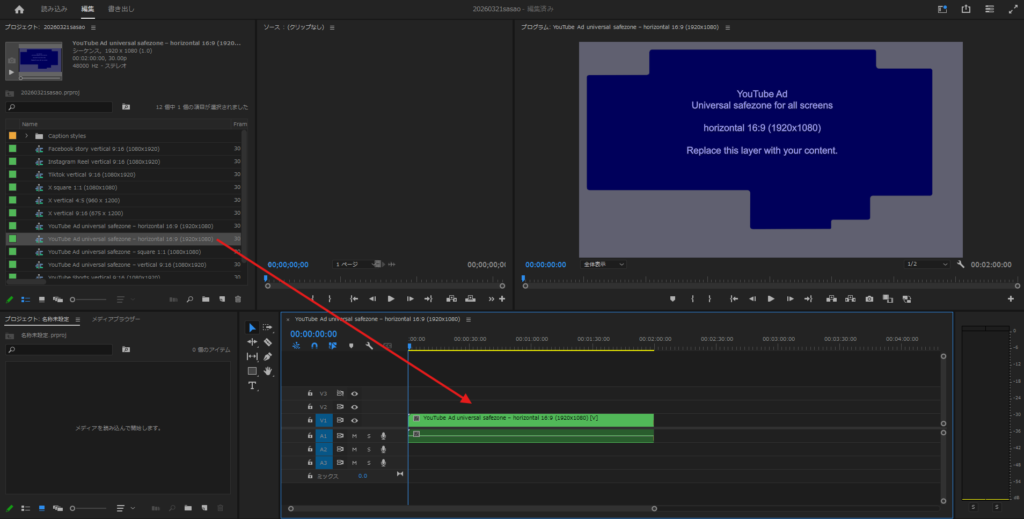Choose the Rectangle tool
Viewport: 1024px width, 519px height.
252,371
